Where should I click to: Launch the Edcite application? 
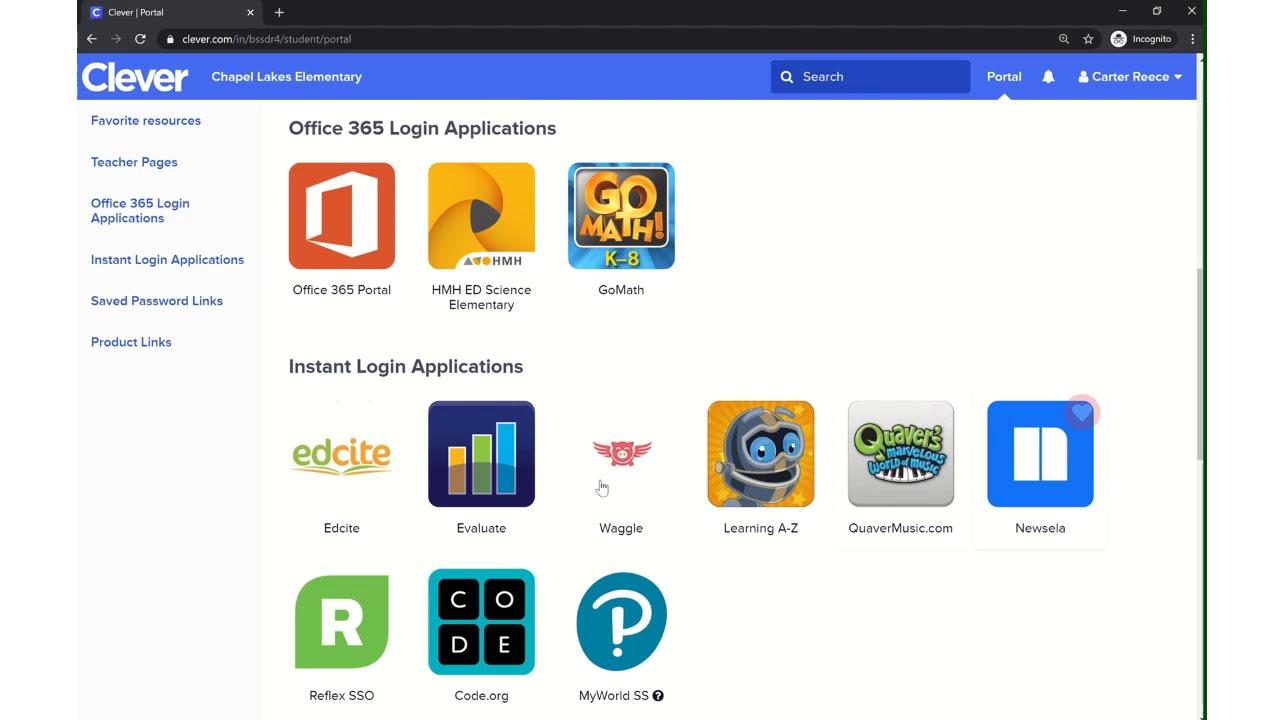[341, 454]
